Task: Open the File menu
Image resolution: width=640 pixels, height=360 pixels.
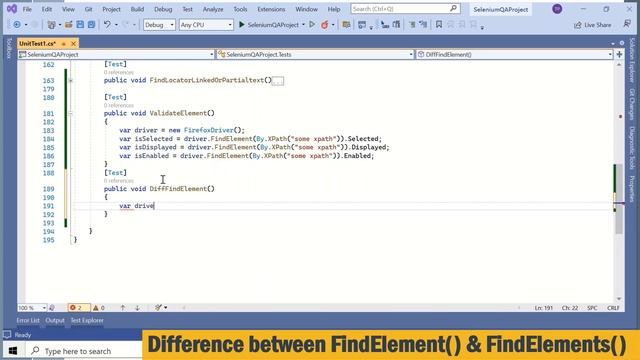Action: point(27,9)
